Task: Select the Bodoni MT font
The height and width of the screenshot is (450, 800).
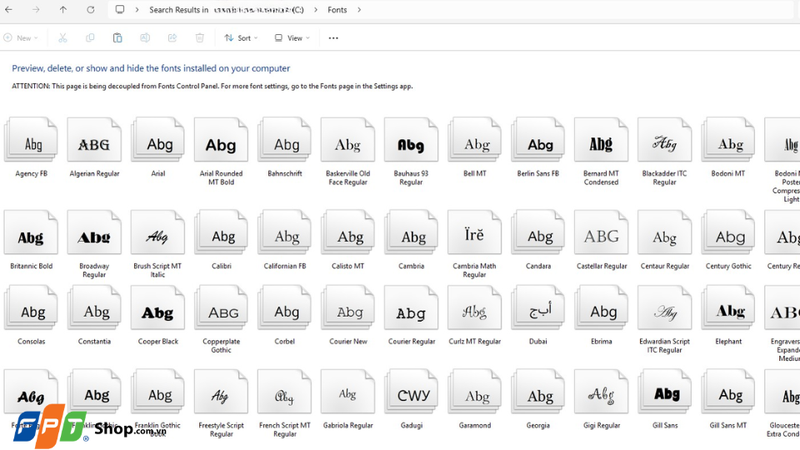Action: 728,147
